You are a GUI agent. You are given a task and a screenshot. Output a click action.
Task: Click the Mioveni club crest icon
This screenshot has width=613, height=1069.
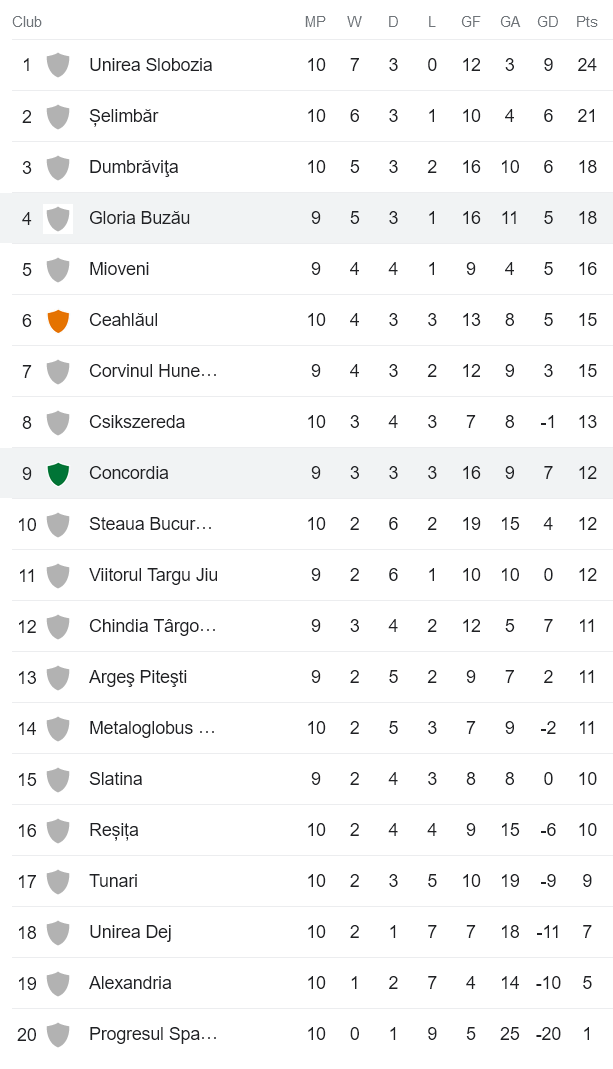click(x=58, y=269)
